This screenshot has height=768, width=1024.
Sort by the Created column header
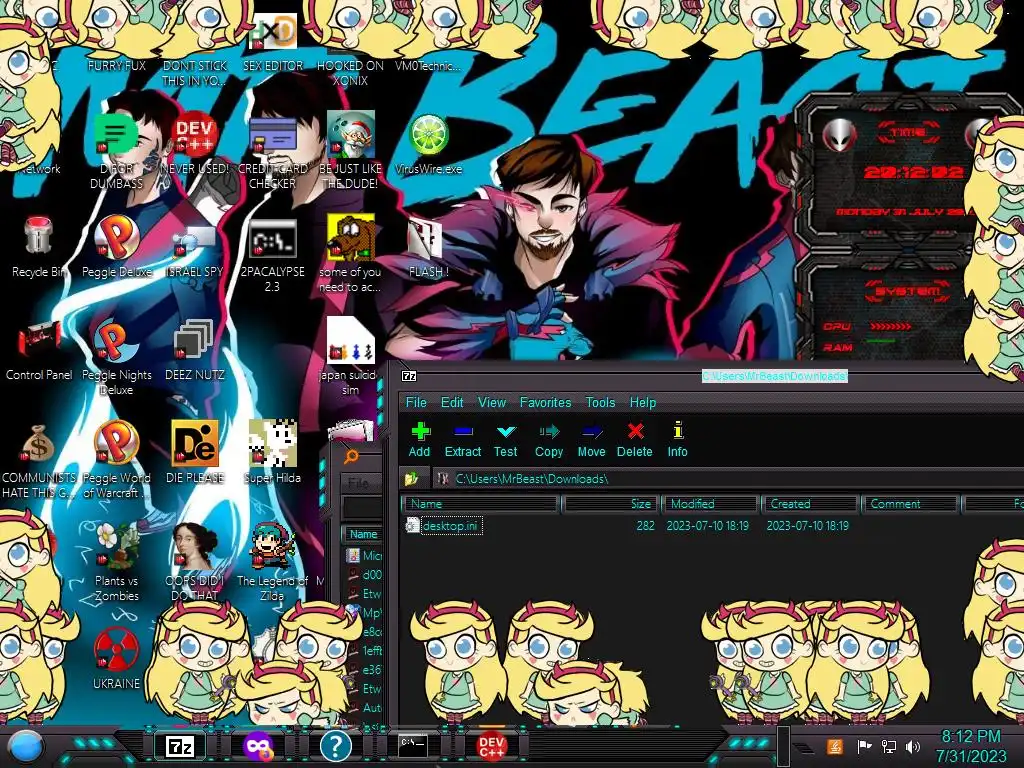pyautogui.click(x=811, y=504)
